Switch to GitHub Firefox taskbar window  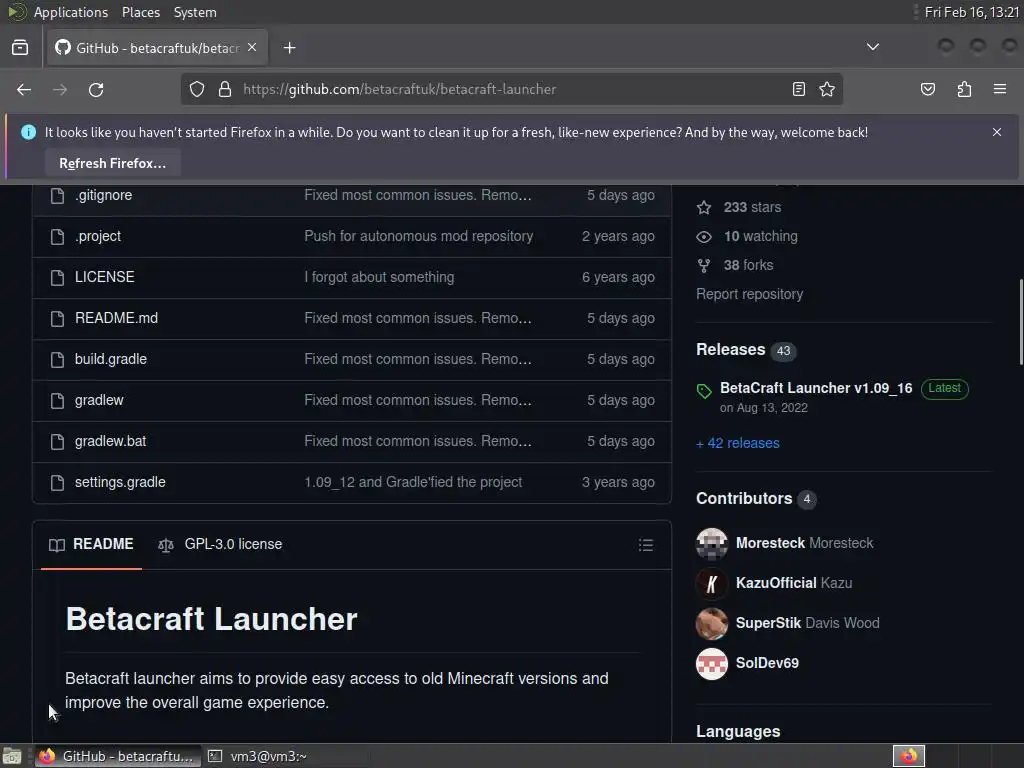[x=117, y=756]
